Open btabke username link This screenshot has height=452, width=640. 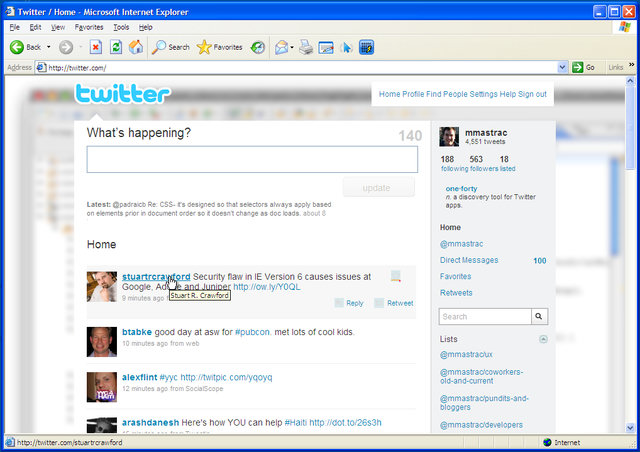pos(137,332)
